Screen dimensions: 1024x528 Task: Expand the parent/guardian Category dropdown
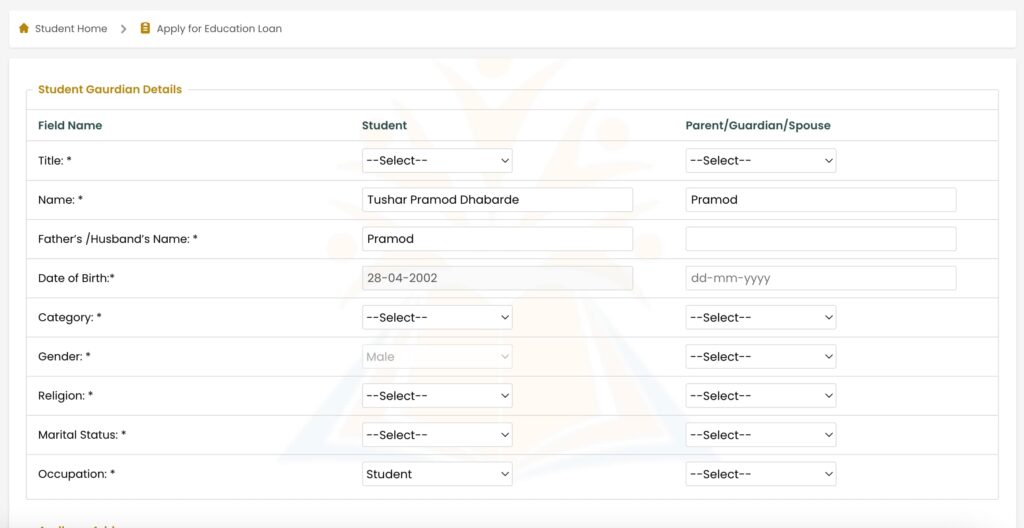(761, 318)
